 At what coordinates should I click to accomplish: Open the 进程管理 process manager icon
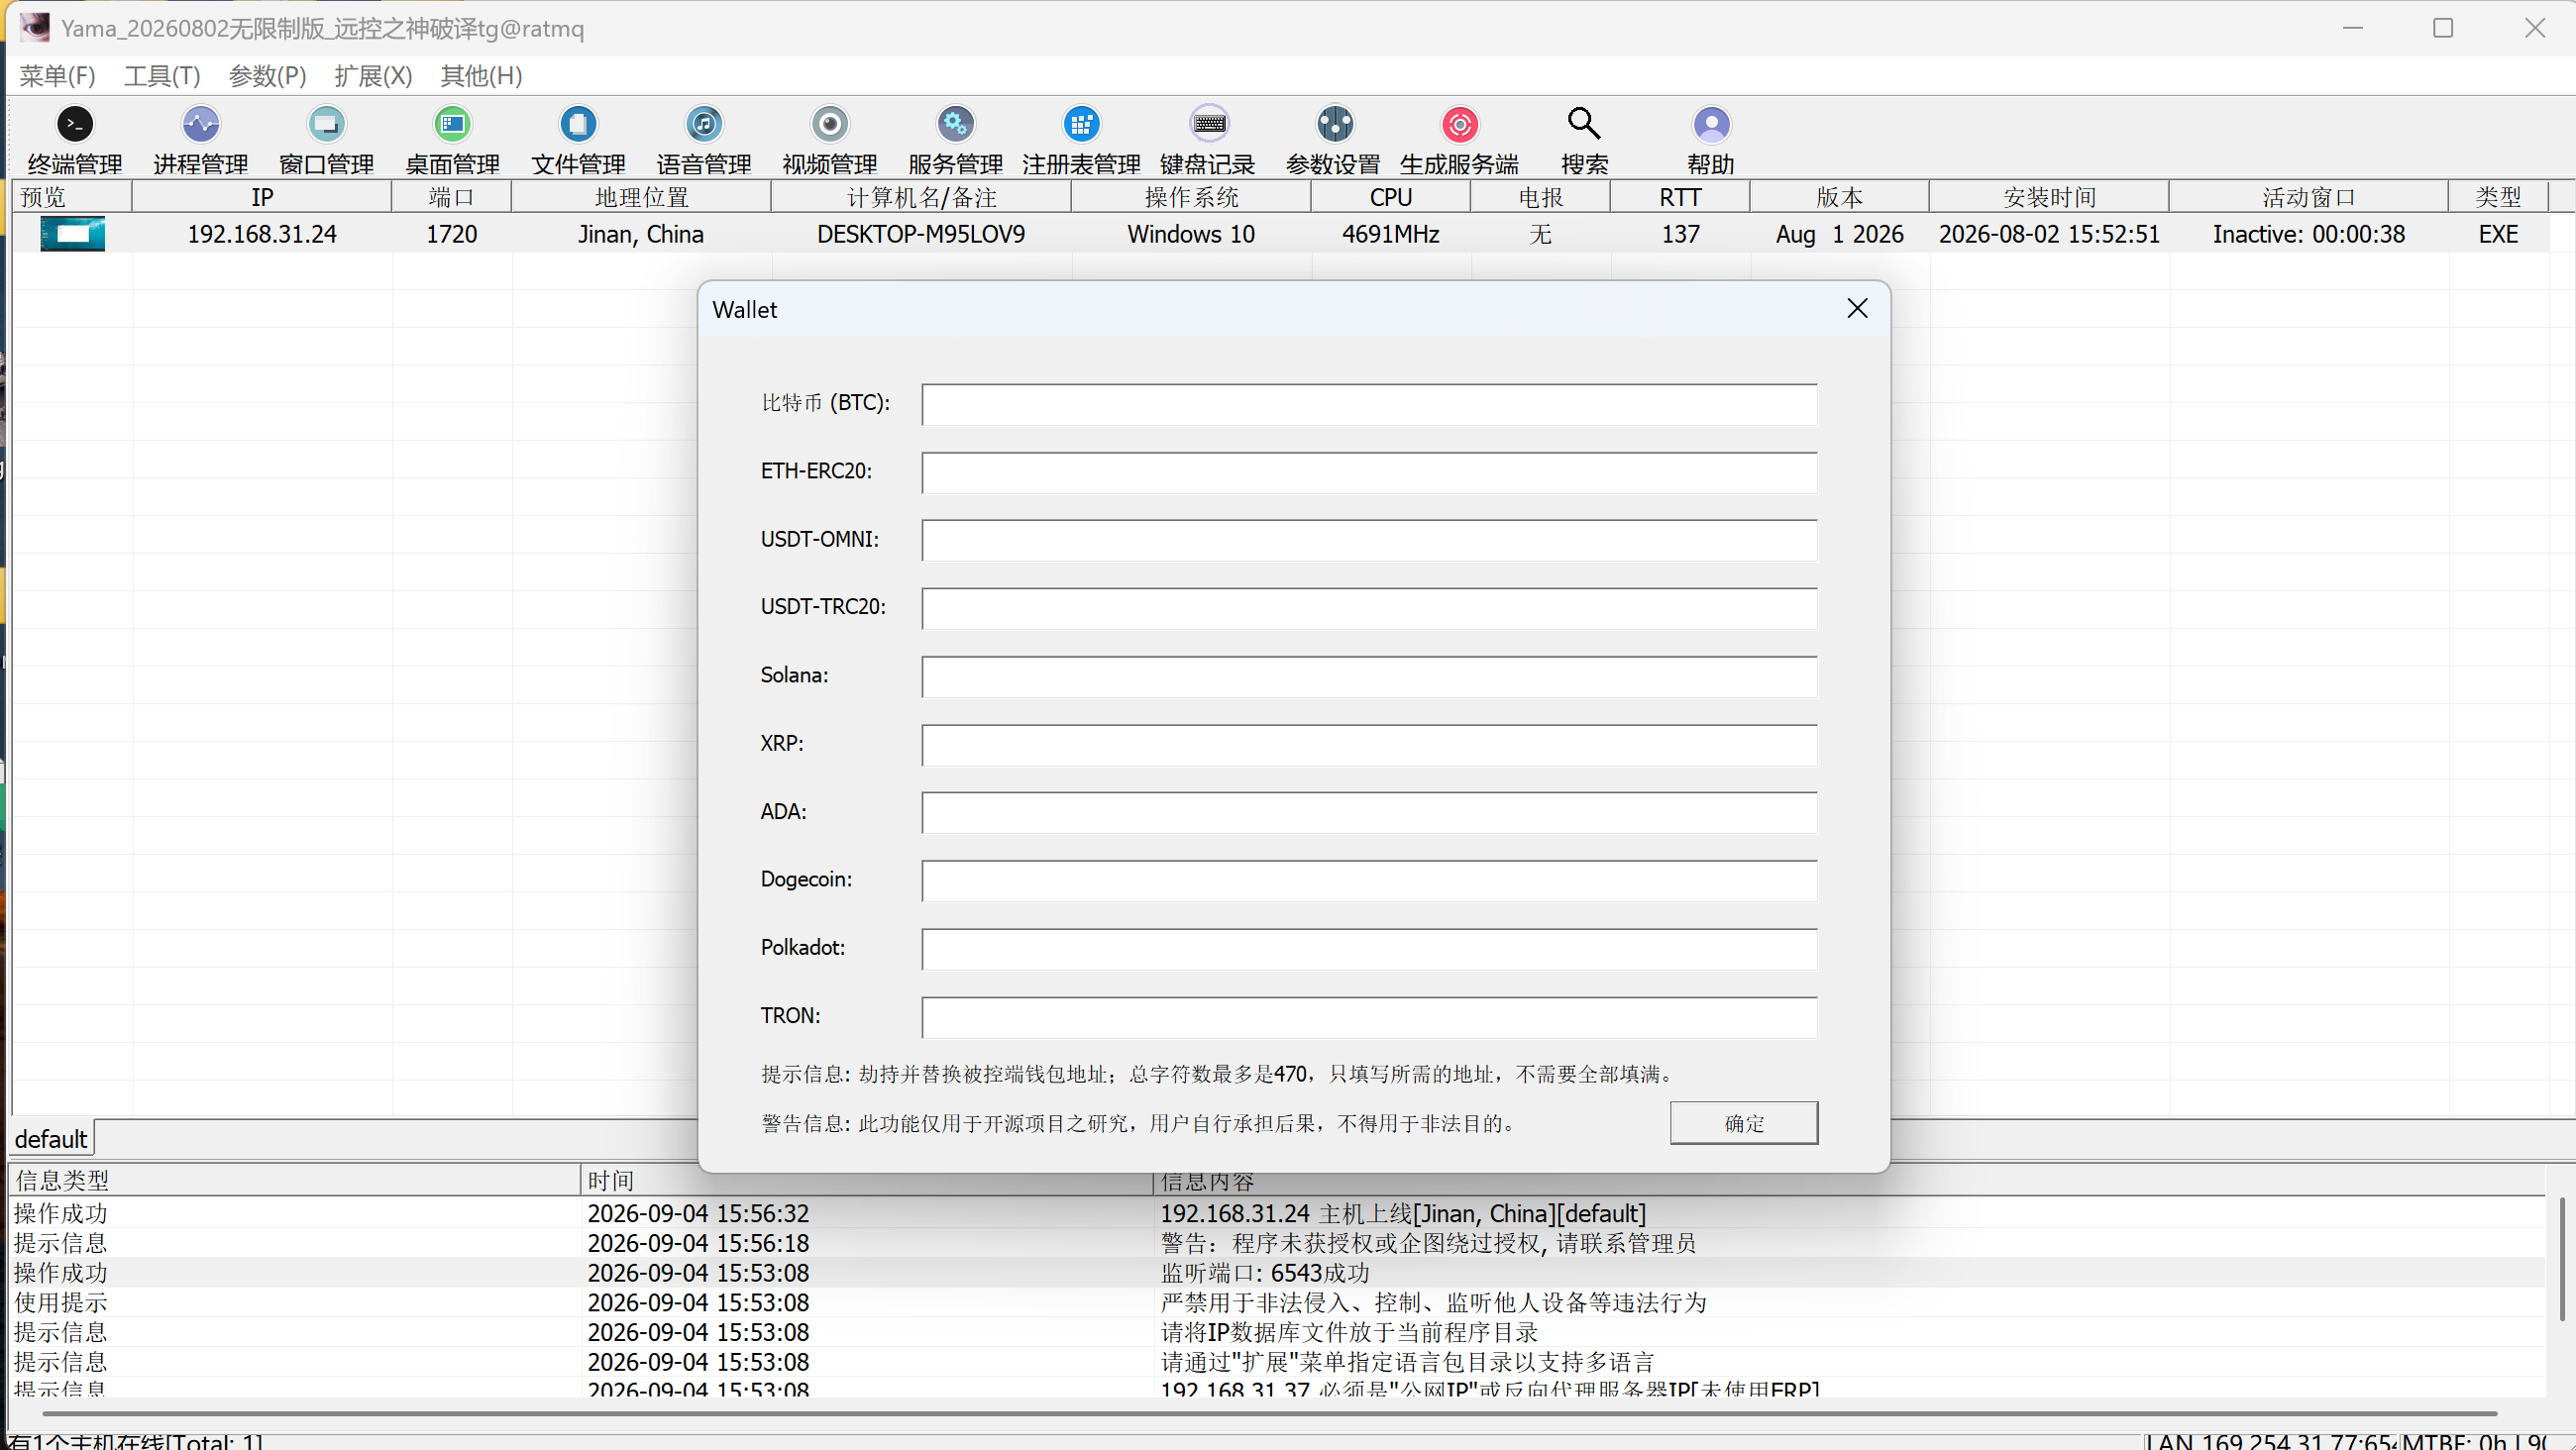coord(201,125)
